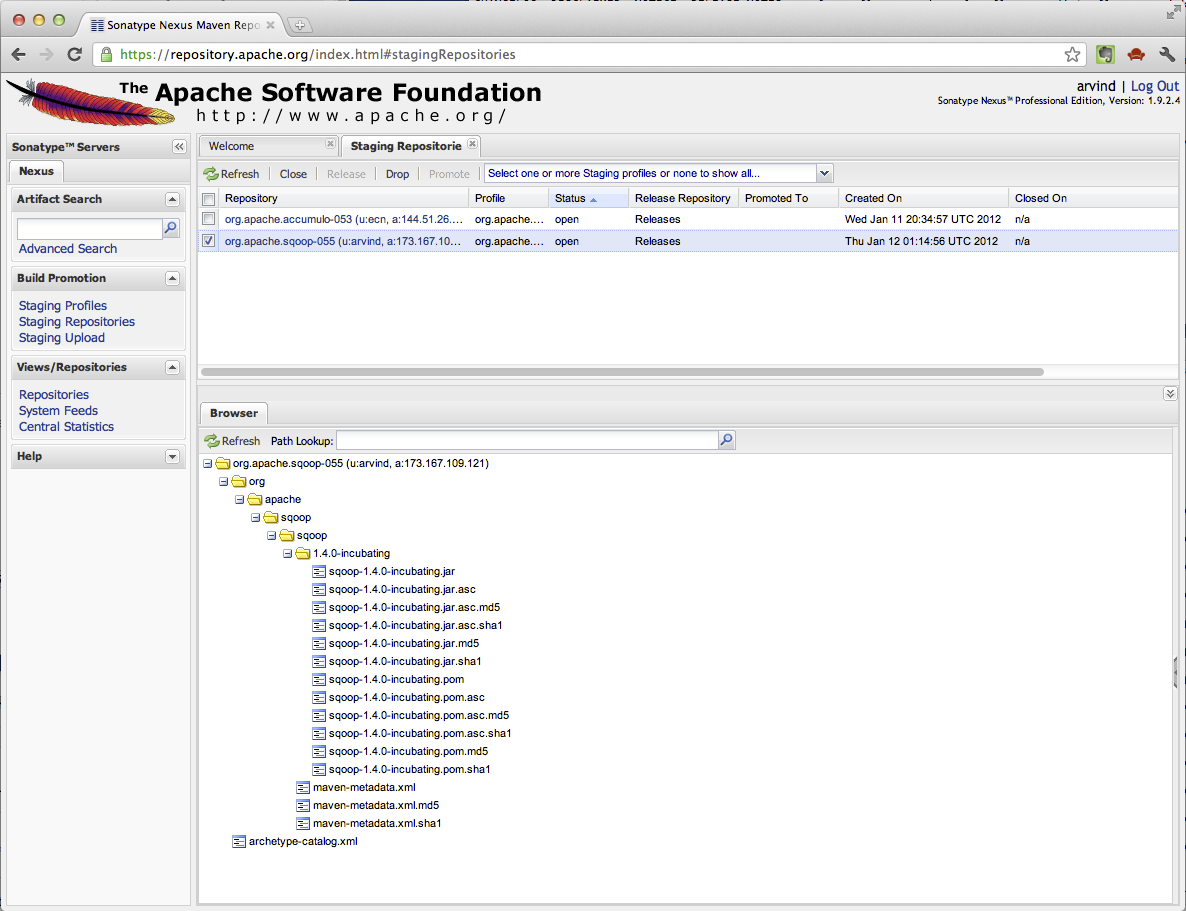
Task: Collapse the Views/Repositories section
Action: (172, 368)
